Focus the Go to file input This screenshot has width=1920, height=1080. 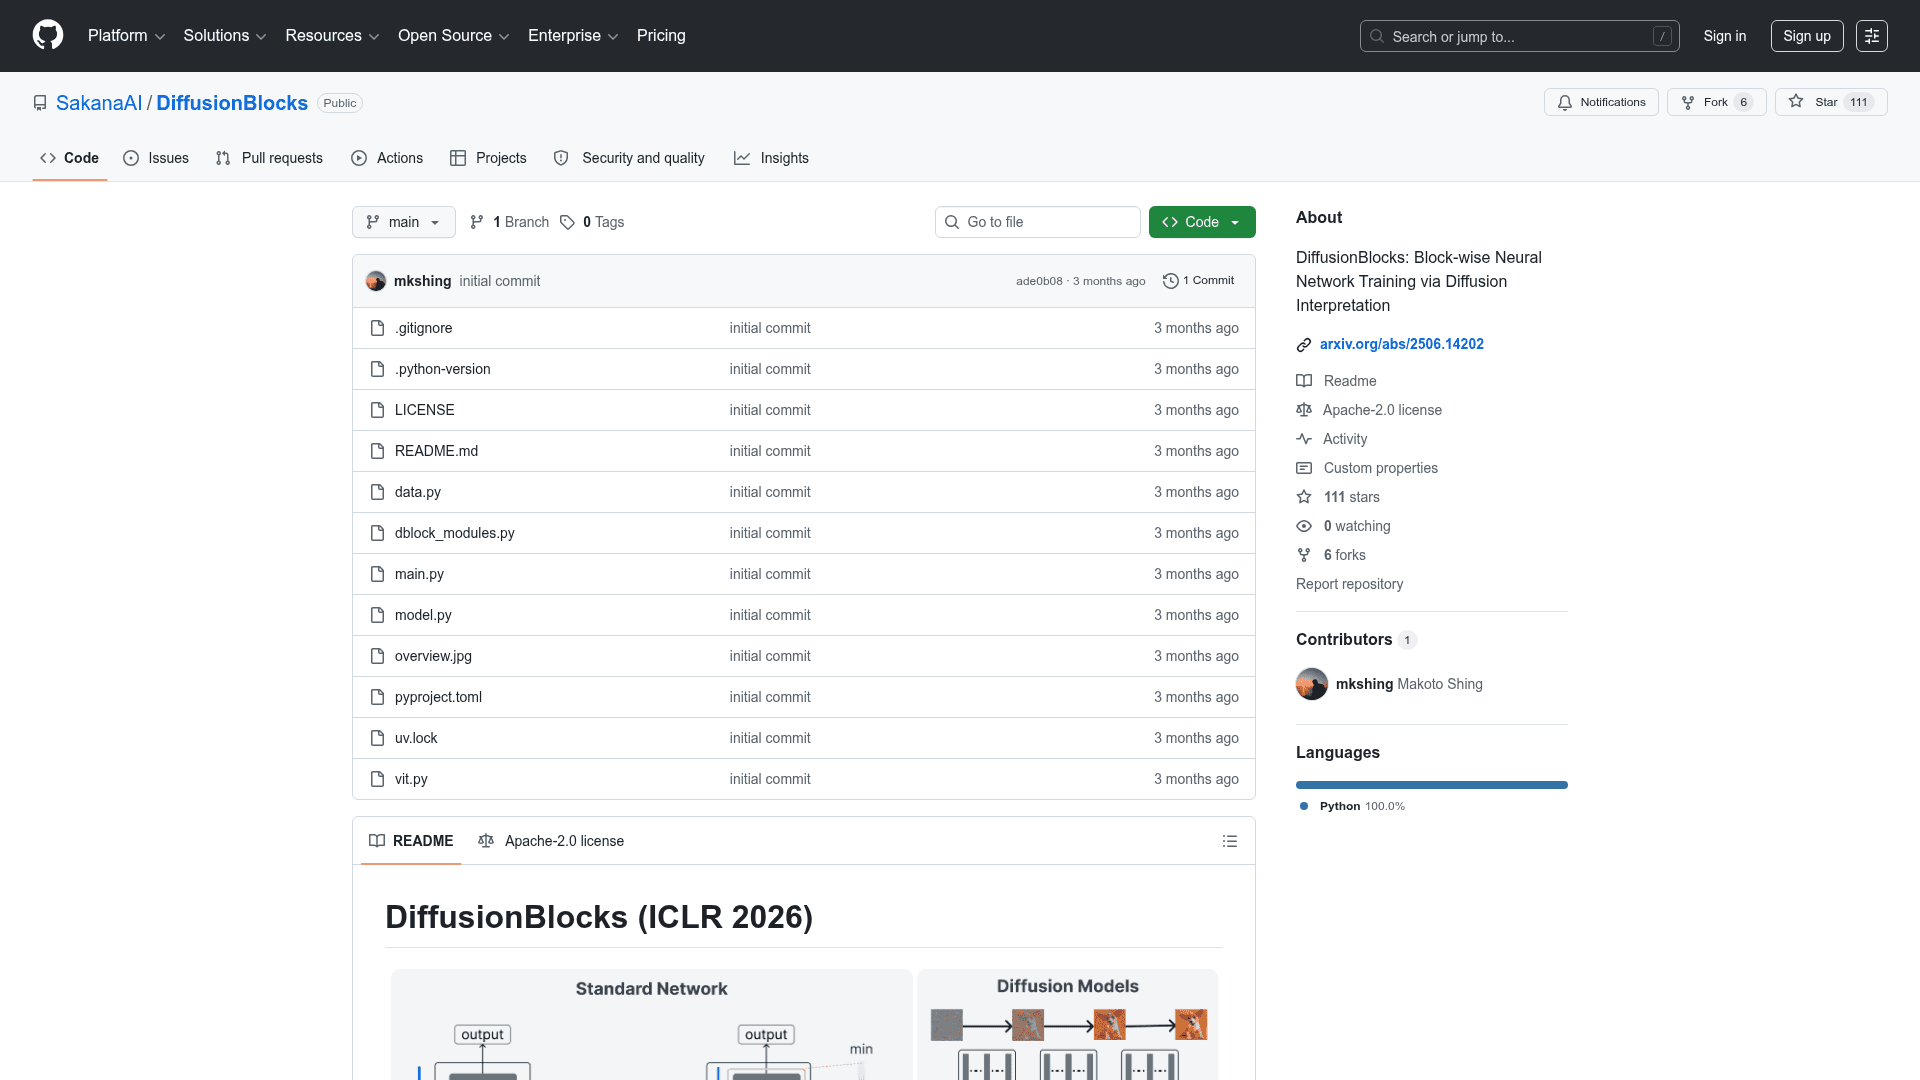tap(1038, 222)
